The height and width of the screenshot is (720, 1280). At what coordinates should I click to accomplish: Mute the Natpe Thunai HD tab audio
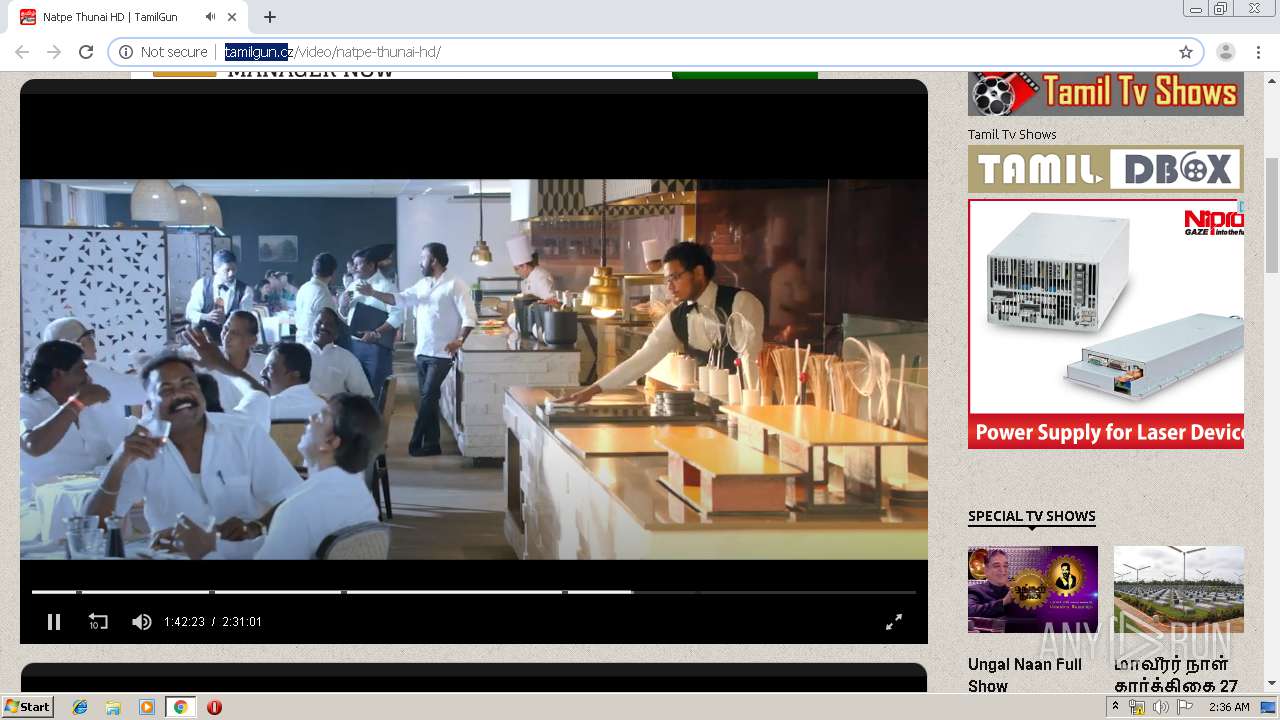point(210,17)
